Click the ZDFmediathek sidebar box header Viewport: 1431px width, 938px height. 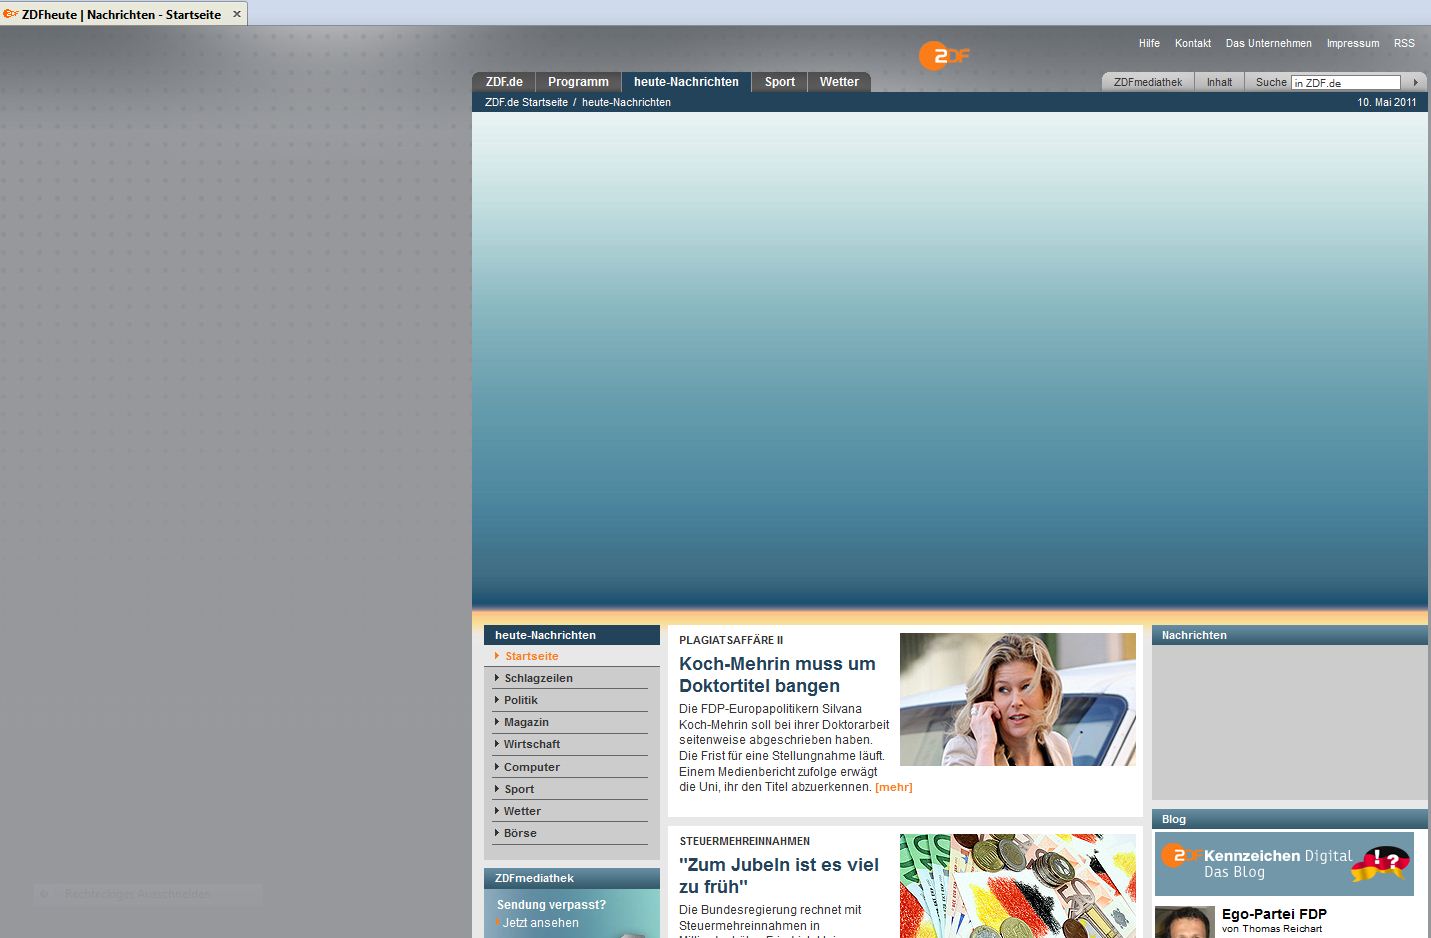(572, 878)
